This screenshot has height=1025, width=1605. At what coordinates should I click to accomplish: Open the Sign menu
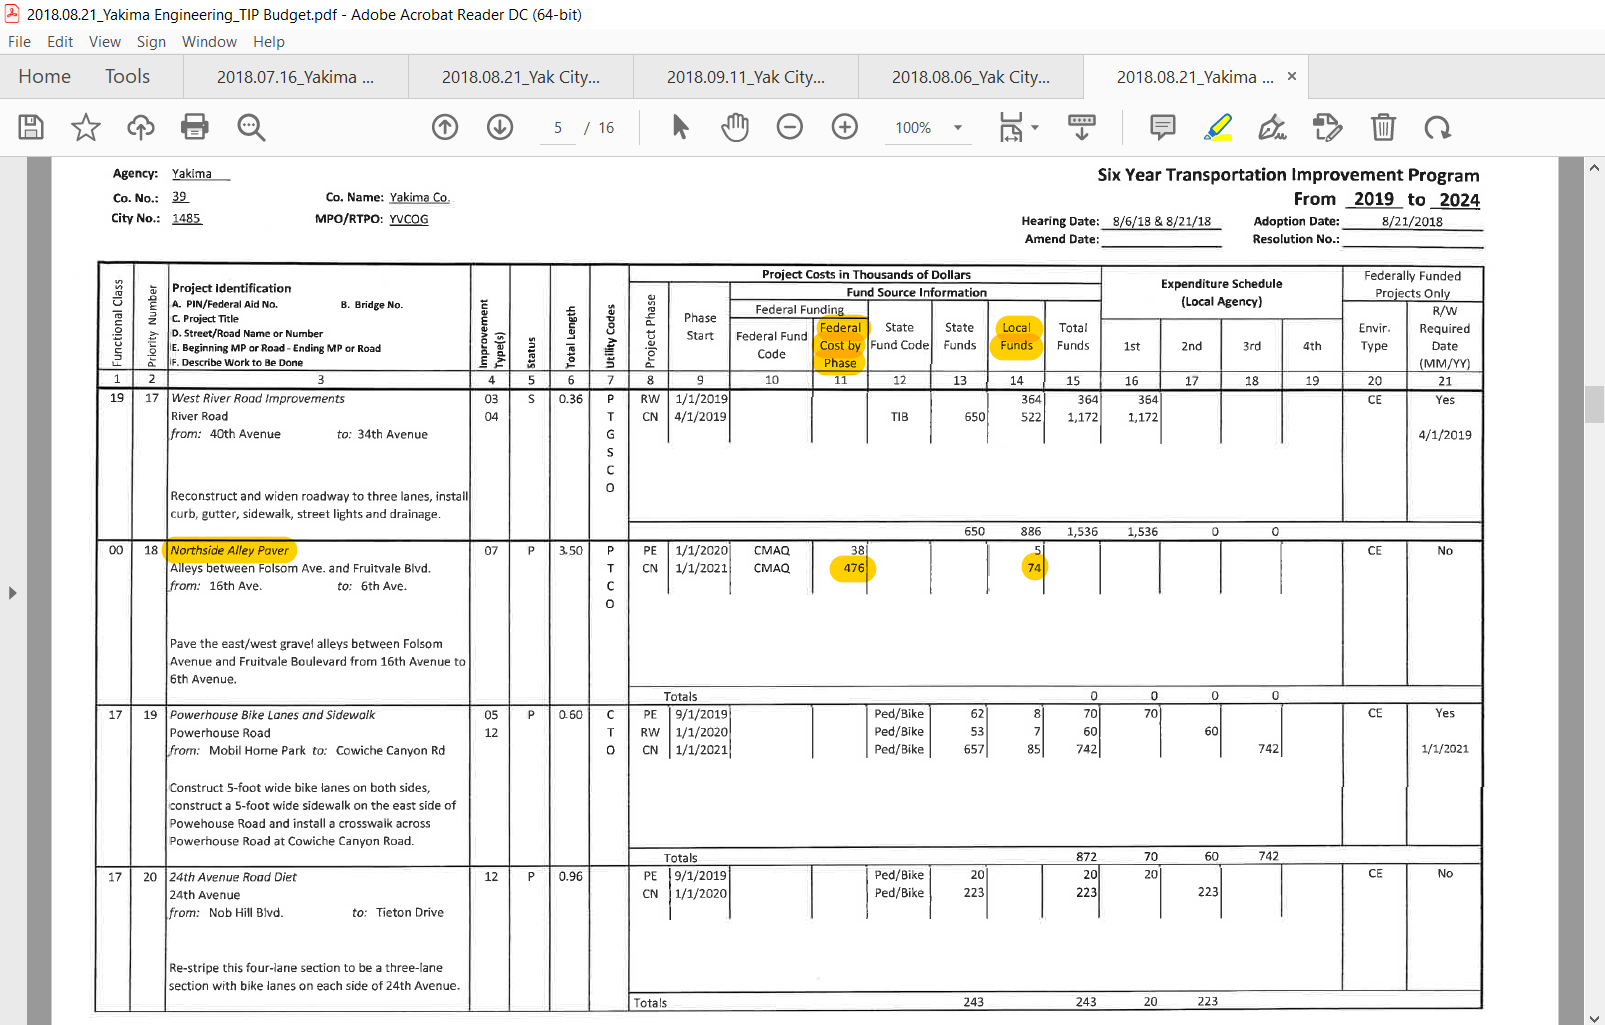[x=151, y=42]
